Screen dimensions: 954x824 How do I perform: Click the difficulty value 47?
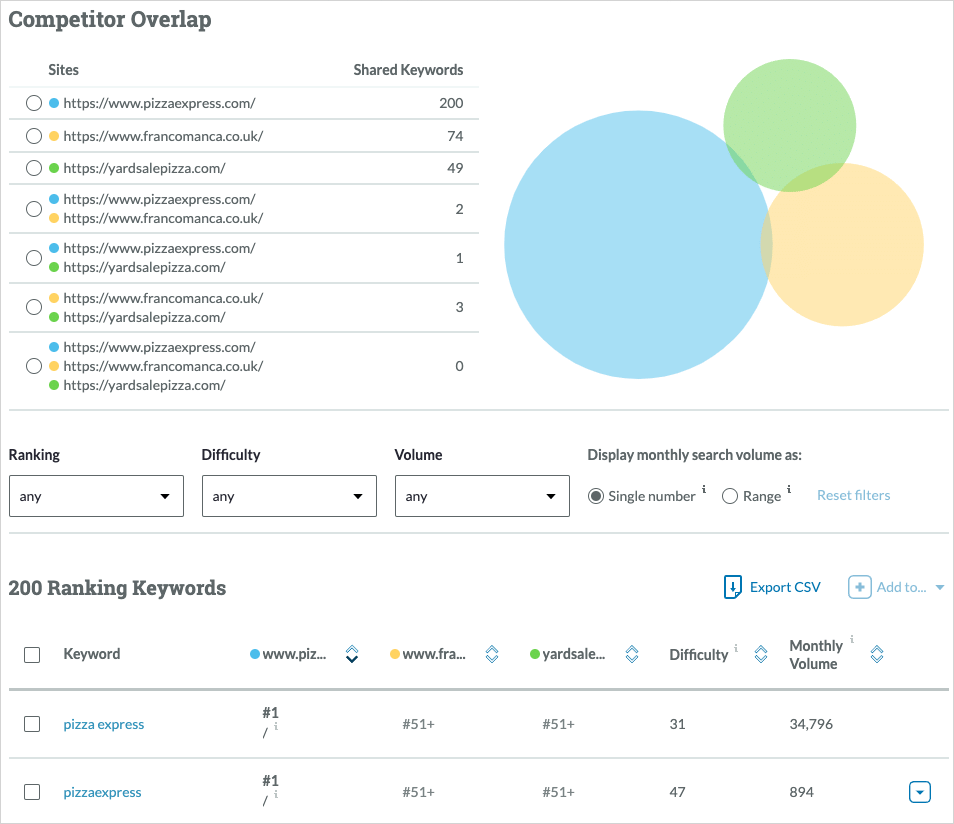point(677,792)
